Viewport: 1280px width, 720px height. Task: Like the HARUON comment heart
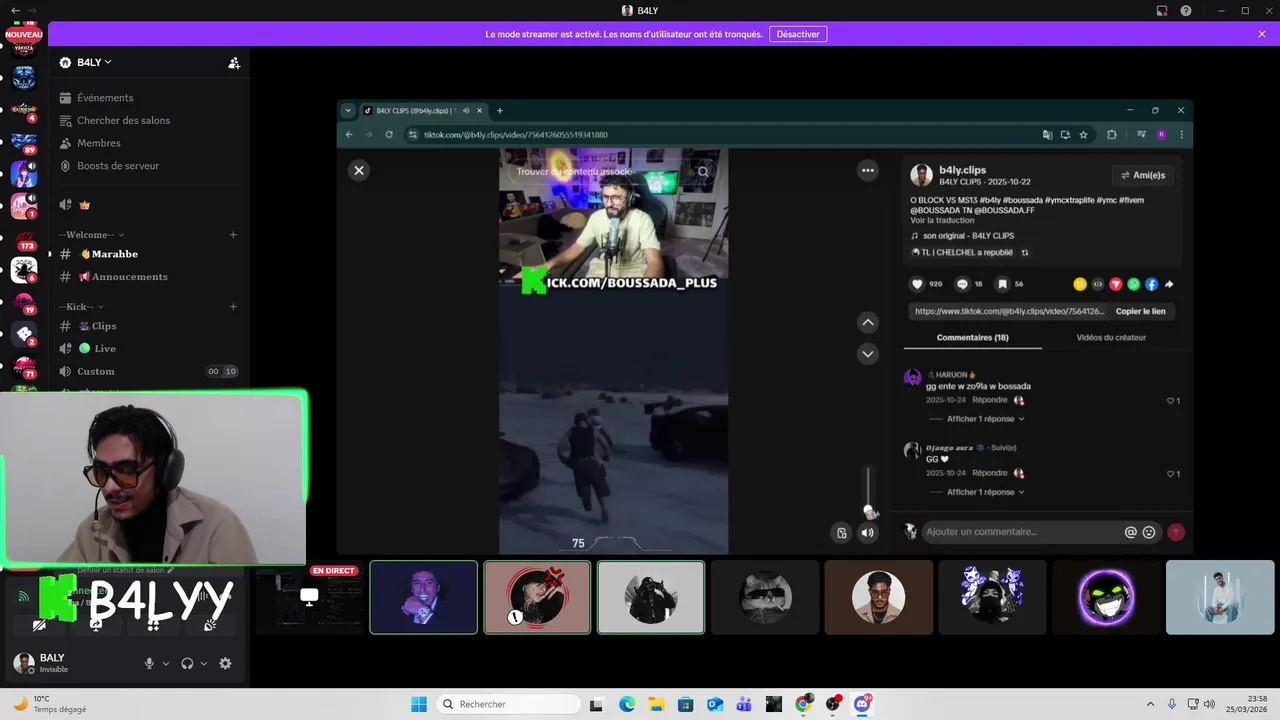click(x=1171, y=401)
